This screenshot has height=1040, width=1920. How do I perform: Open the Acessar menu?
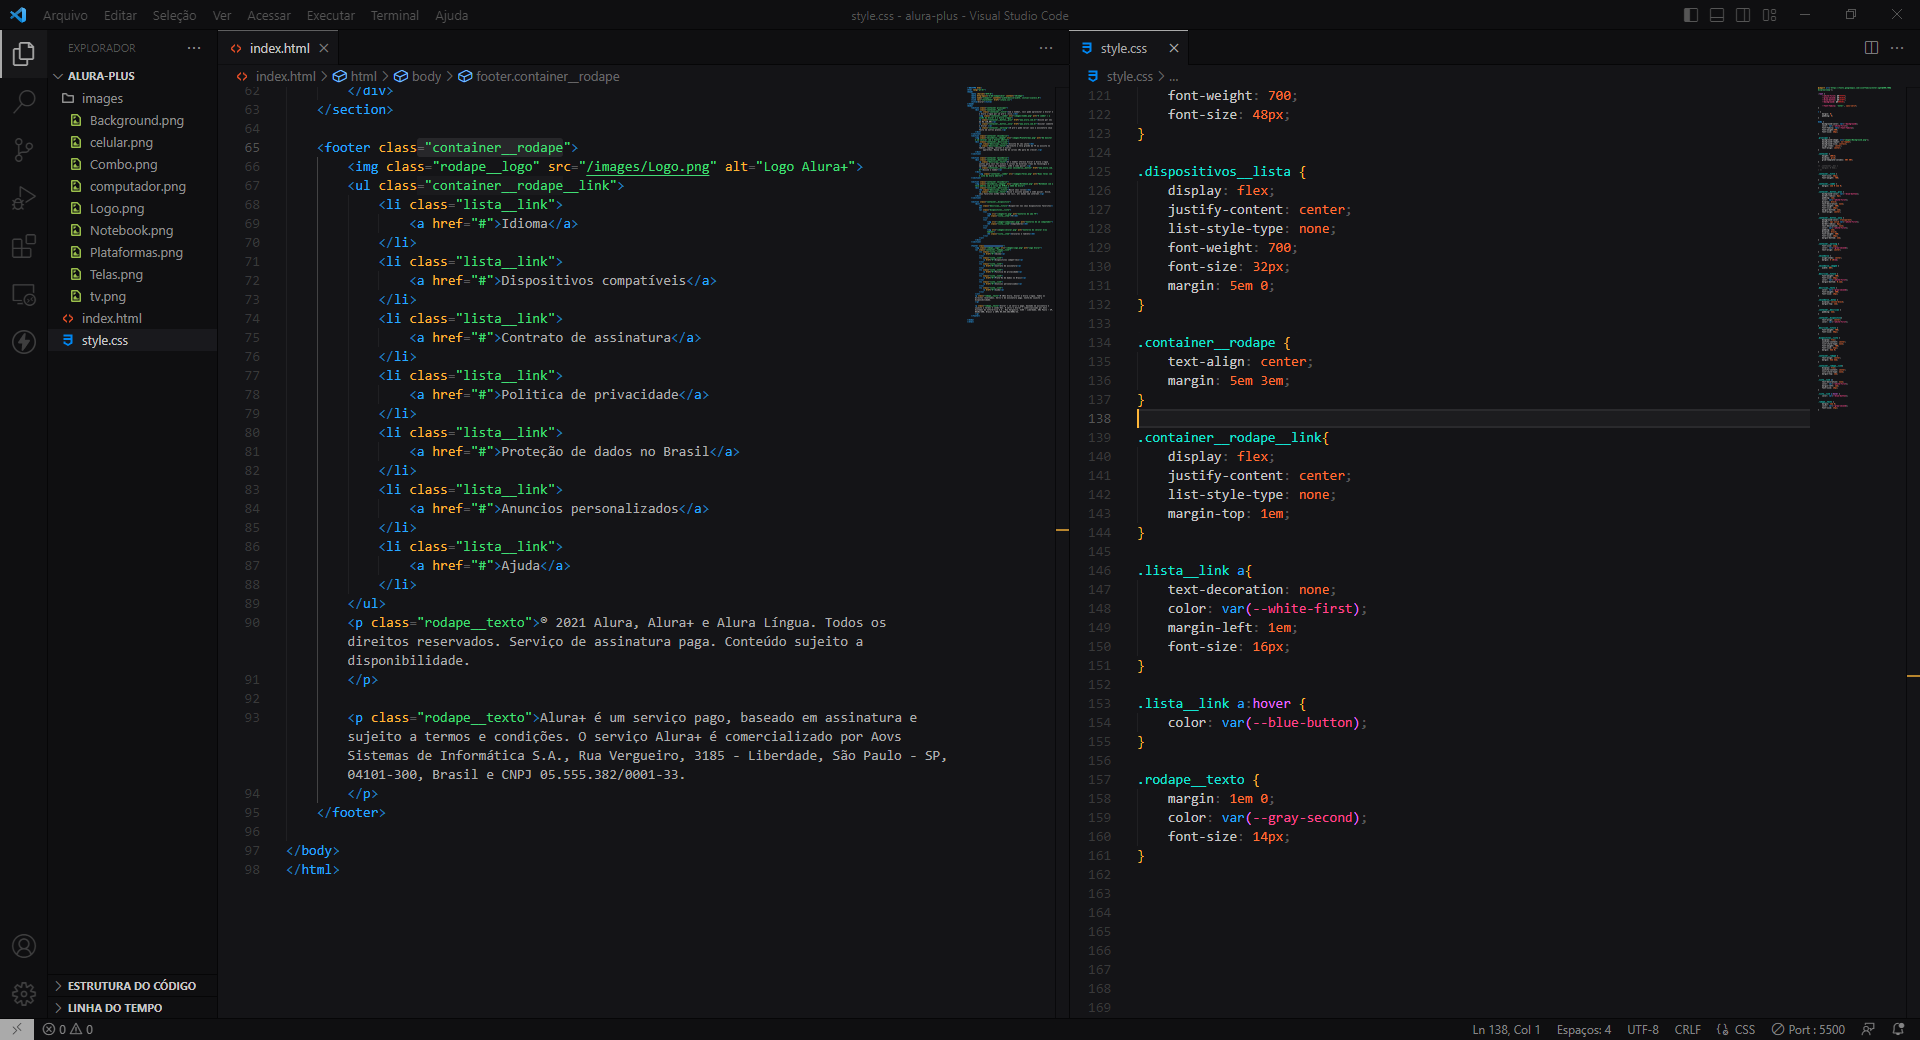click(x=269, y=15)
